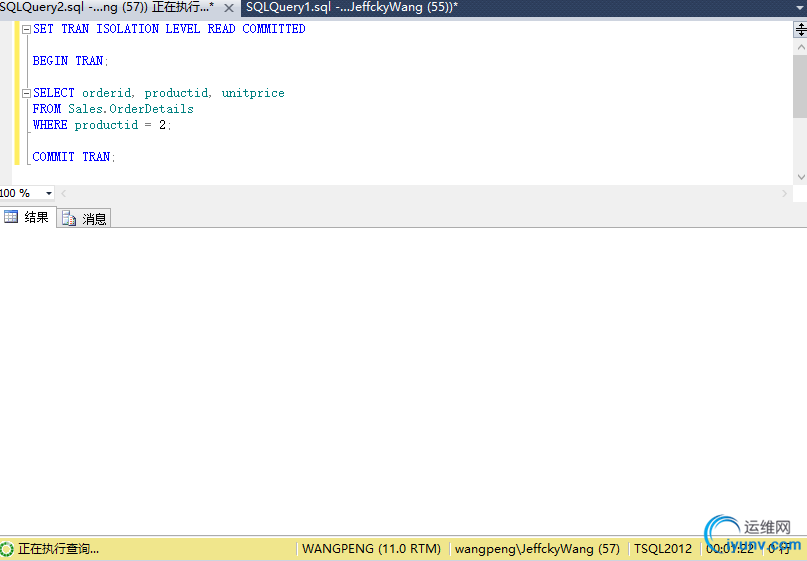Click the wangpeng\JeffckyWang (57) login entry
The width and height of the screenshot is (807, 561).
coord(537,549)
